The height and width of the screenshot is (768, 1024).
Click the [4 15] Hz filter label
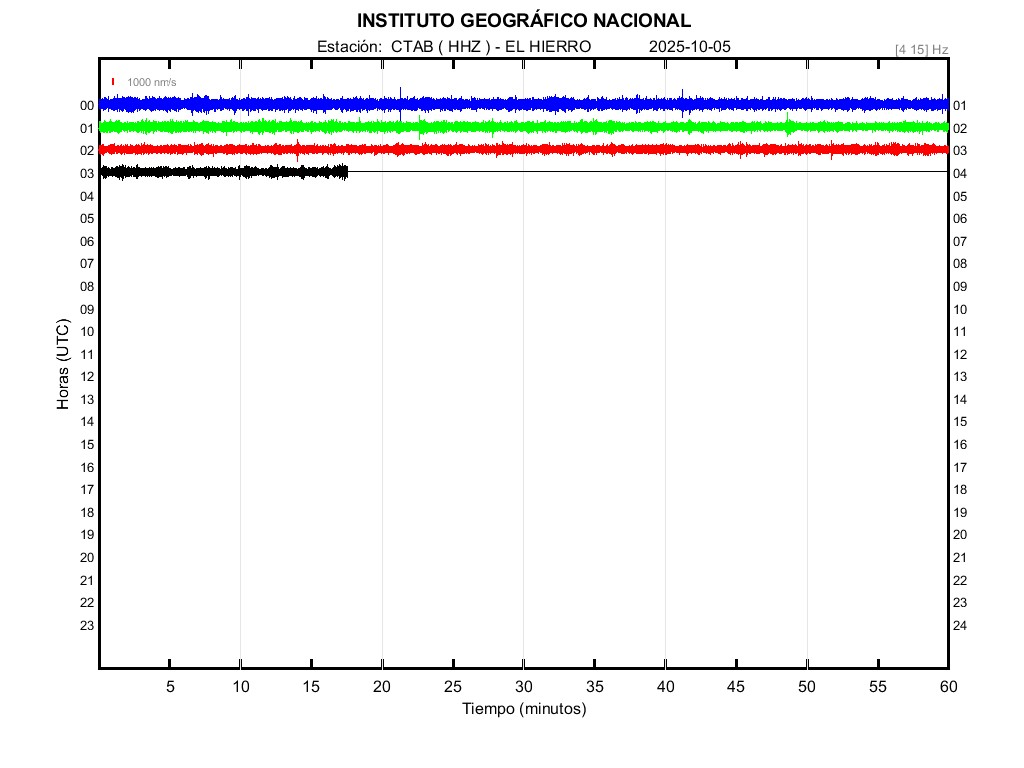pyautogui.click(x=921, y=49)
